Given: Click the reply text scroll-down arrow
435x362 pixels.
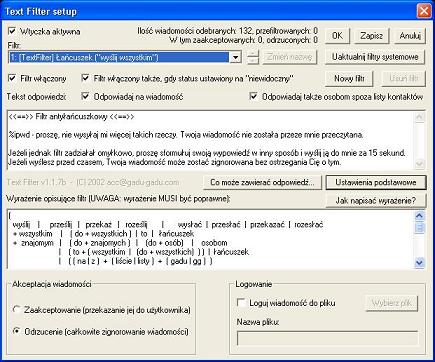Looking at the screenshot, I should [x=419, y=163].
